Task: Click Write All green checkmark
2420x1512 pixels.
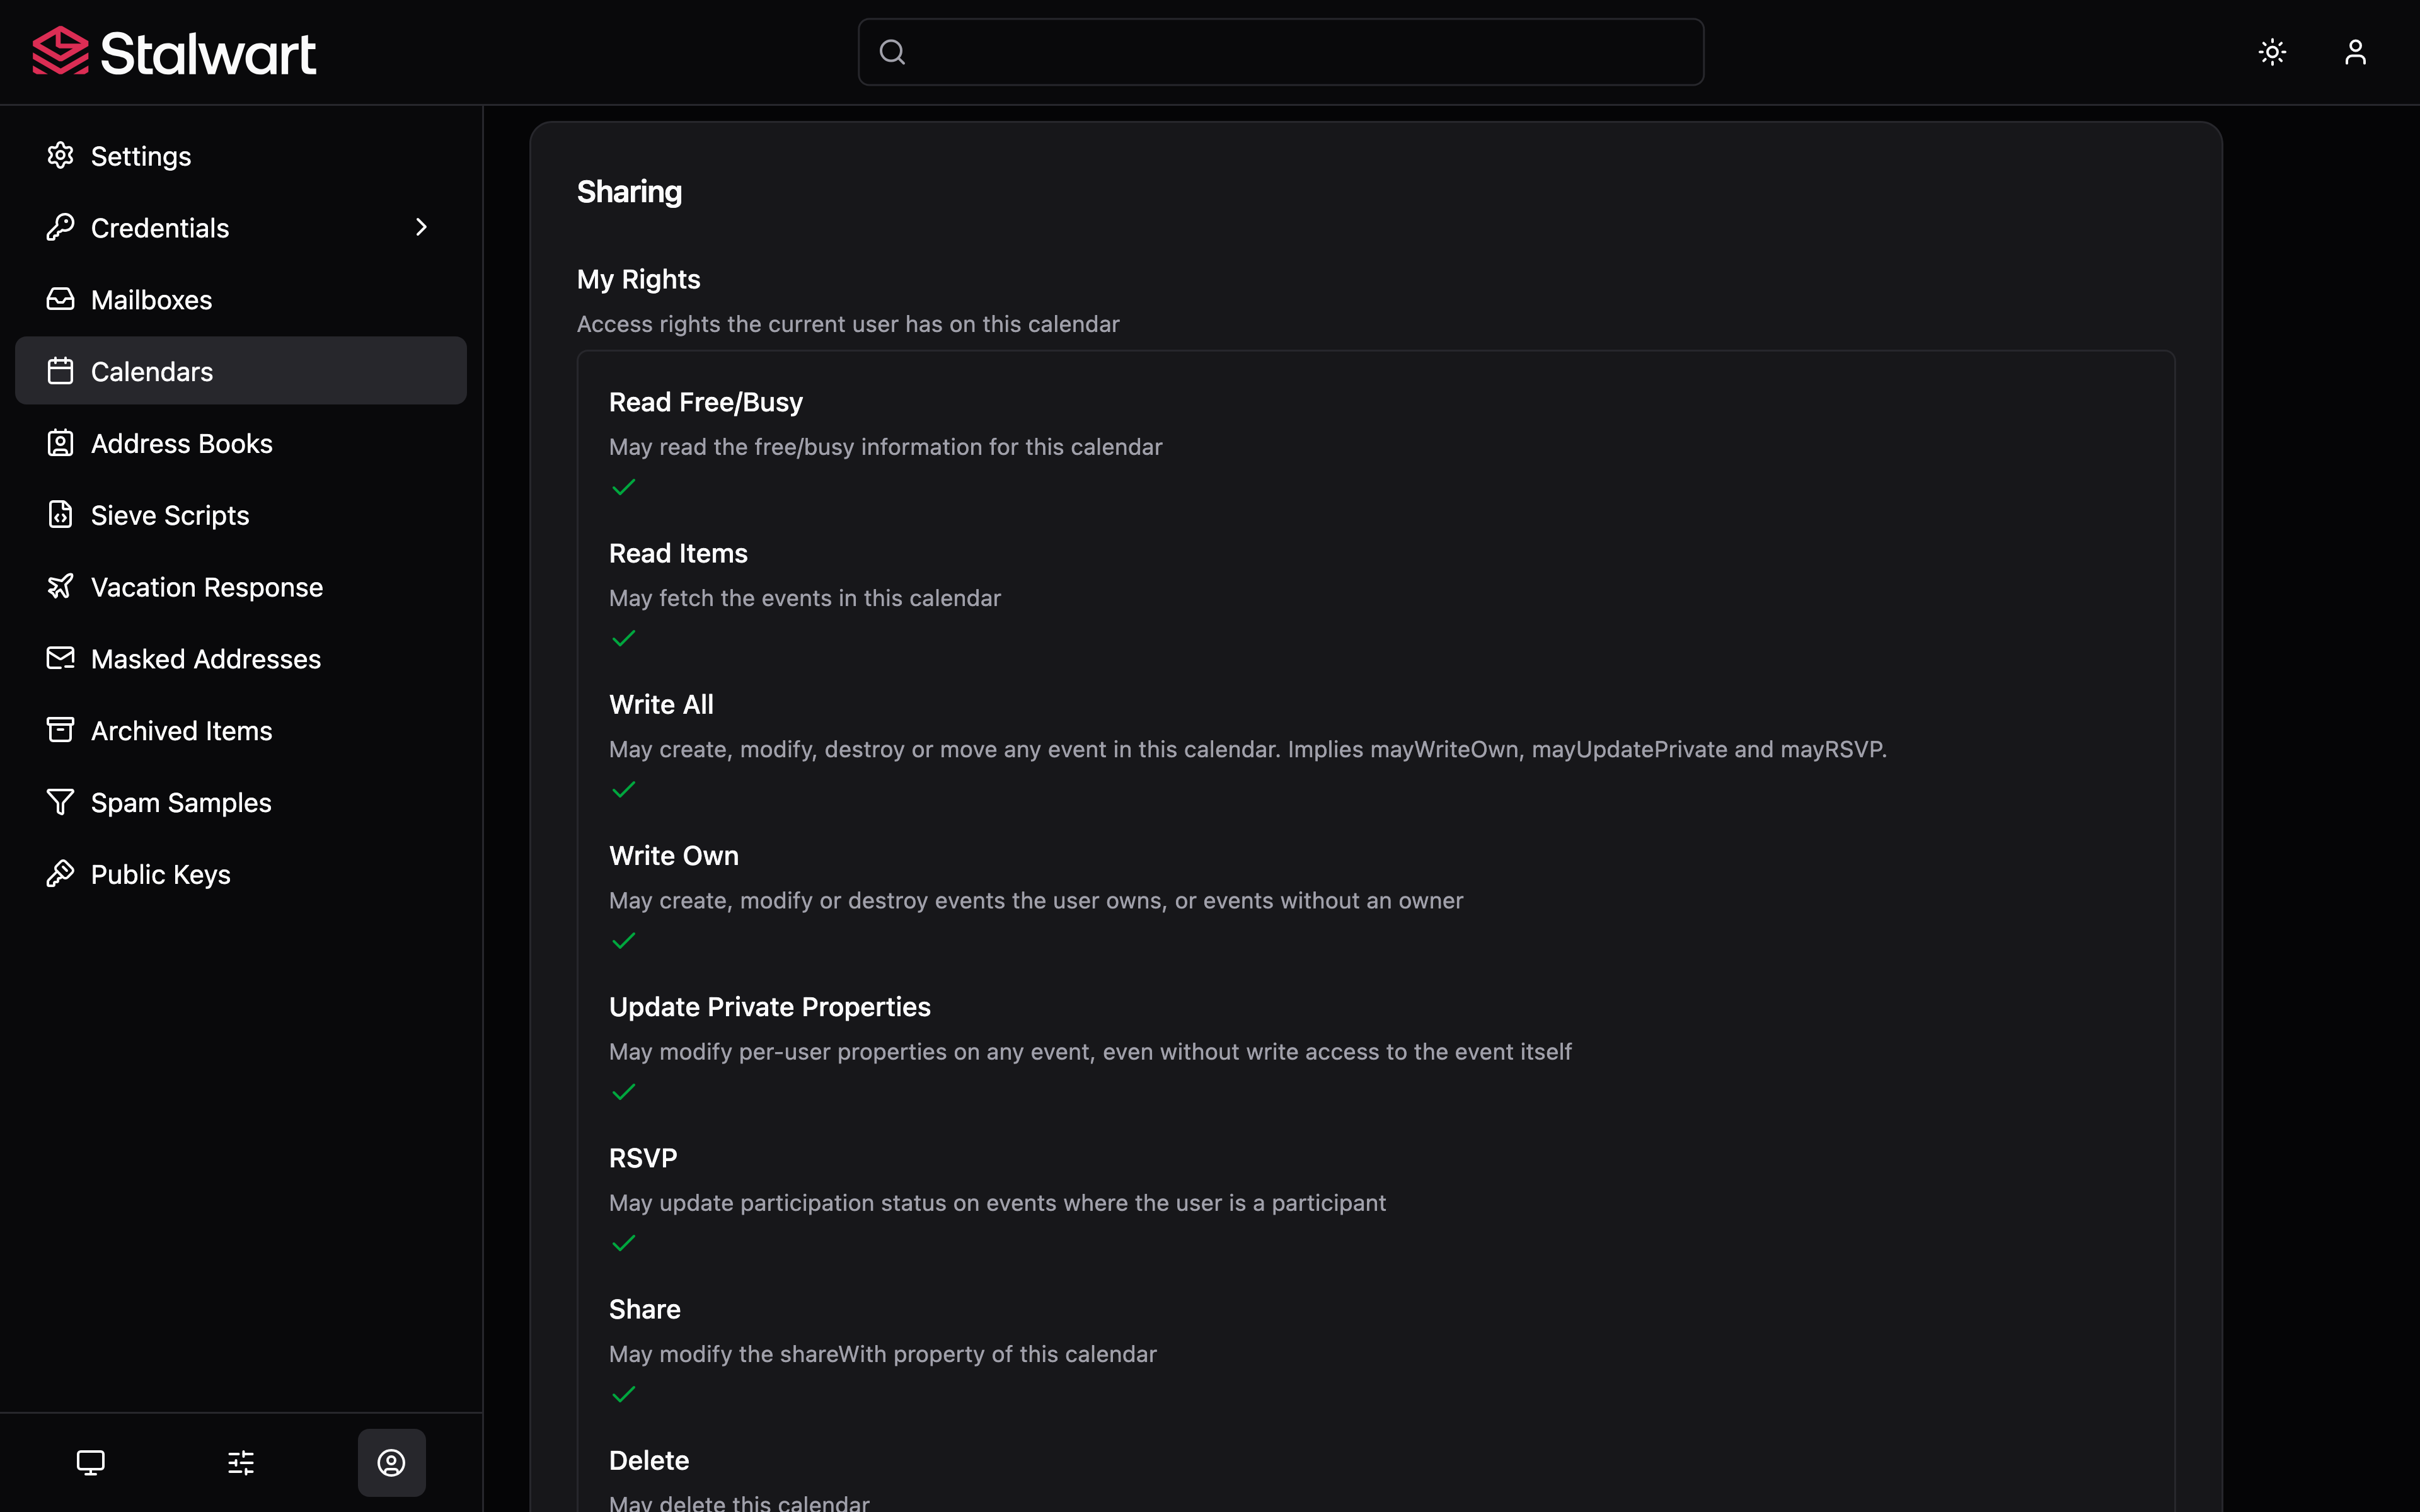Action: coord(623,789)
